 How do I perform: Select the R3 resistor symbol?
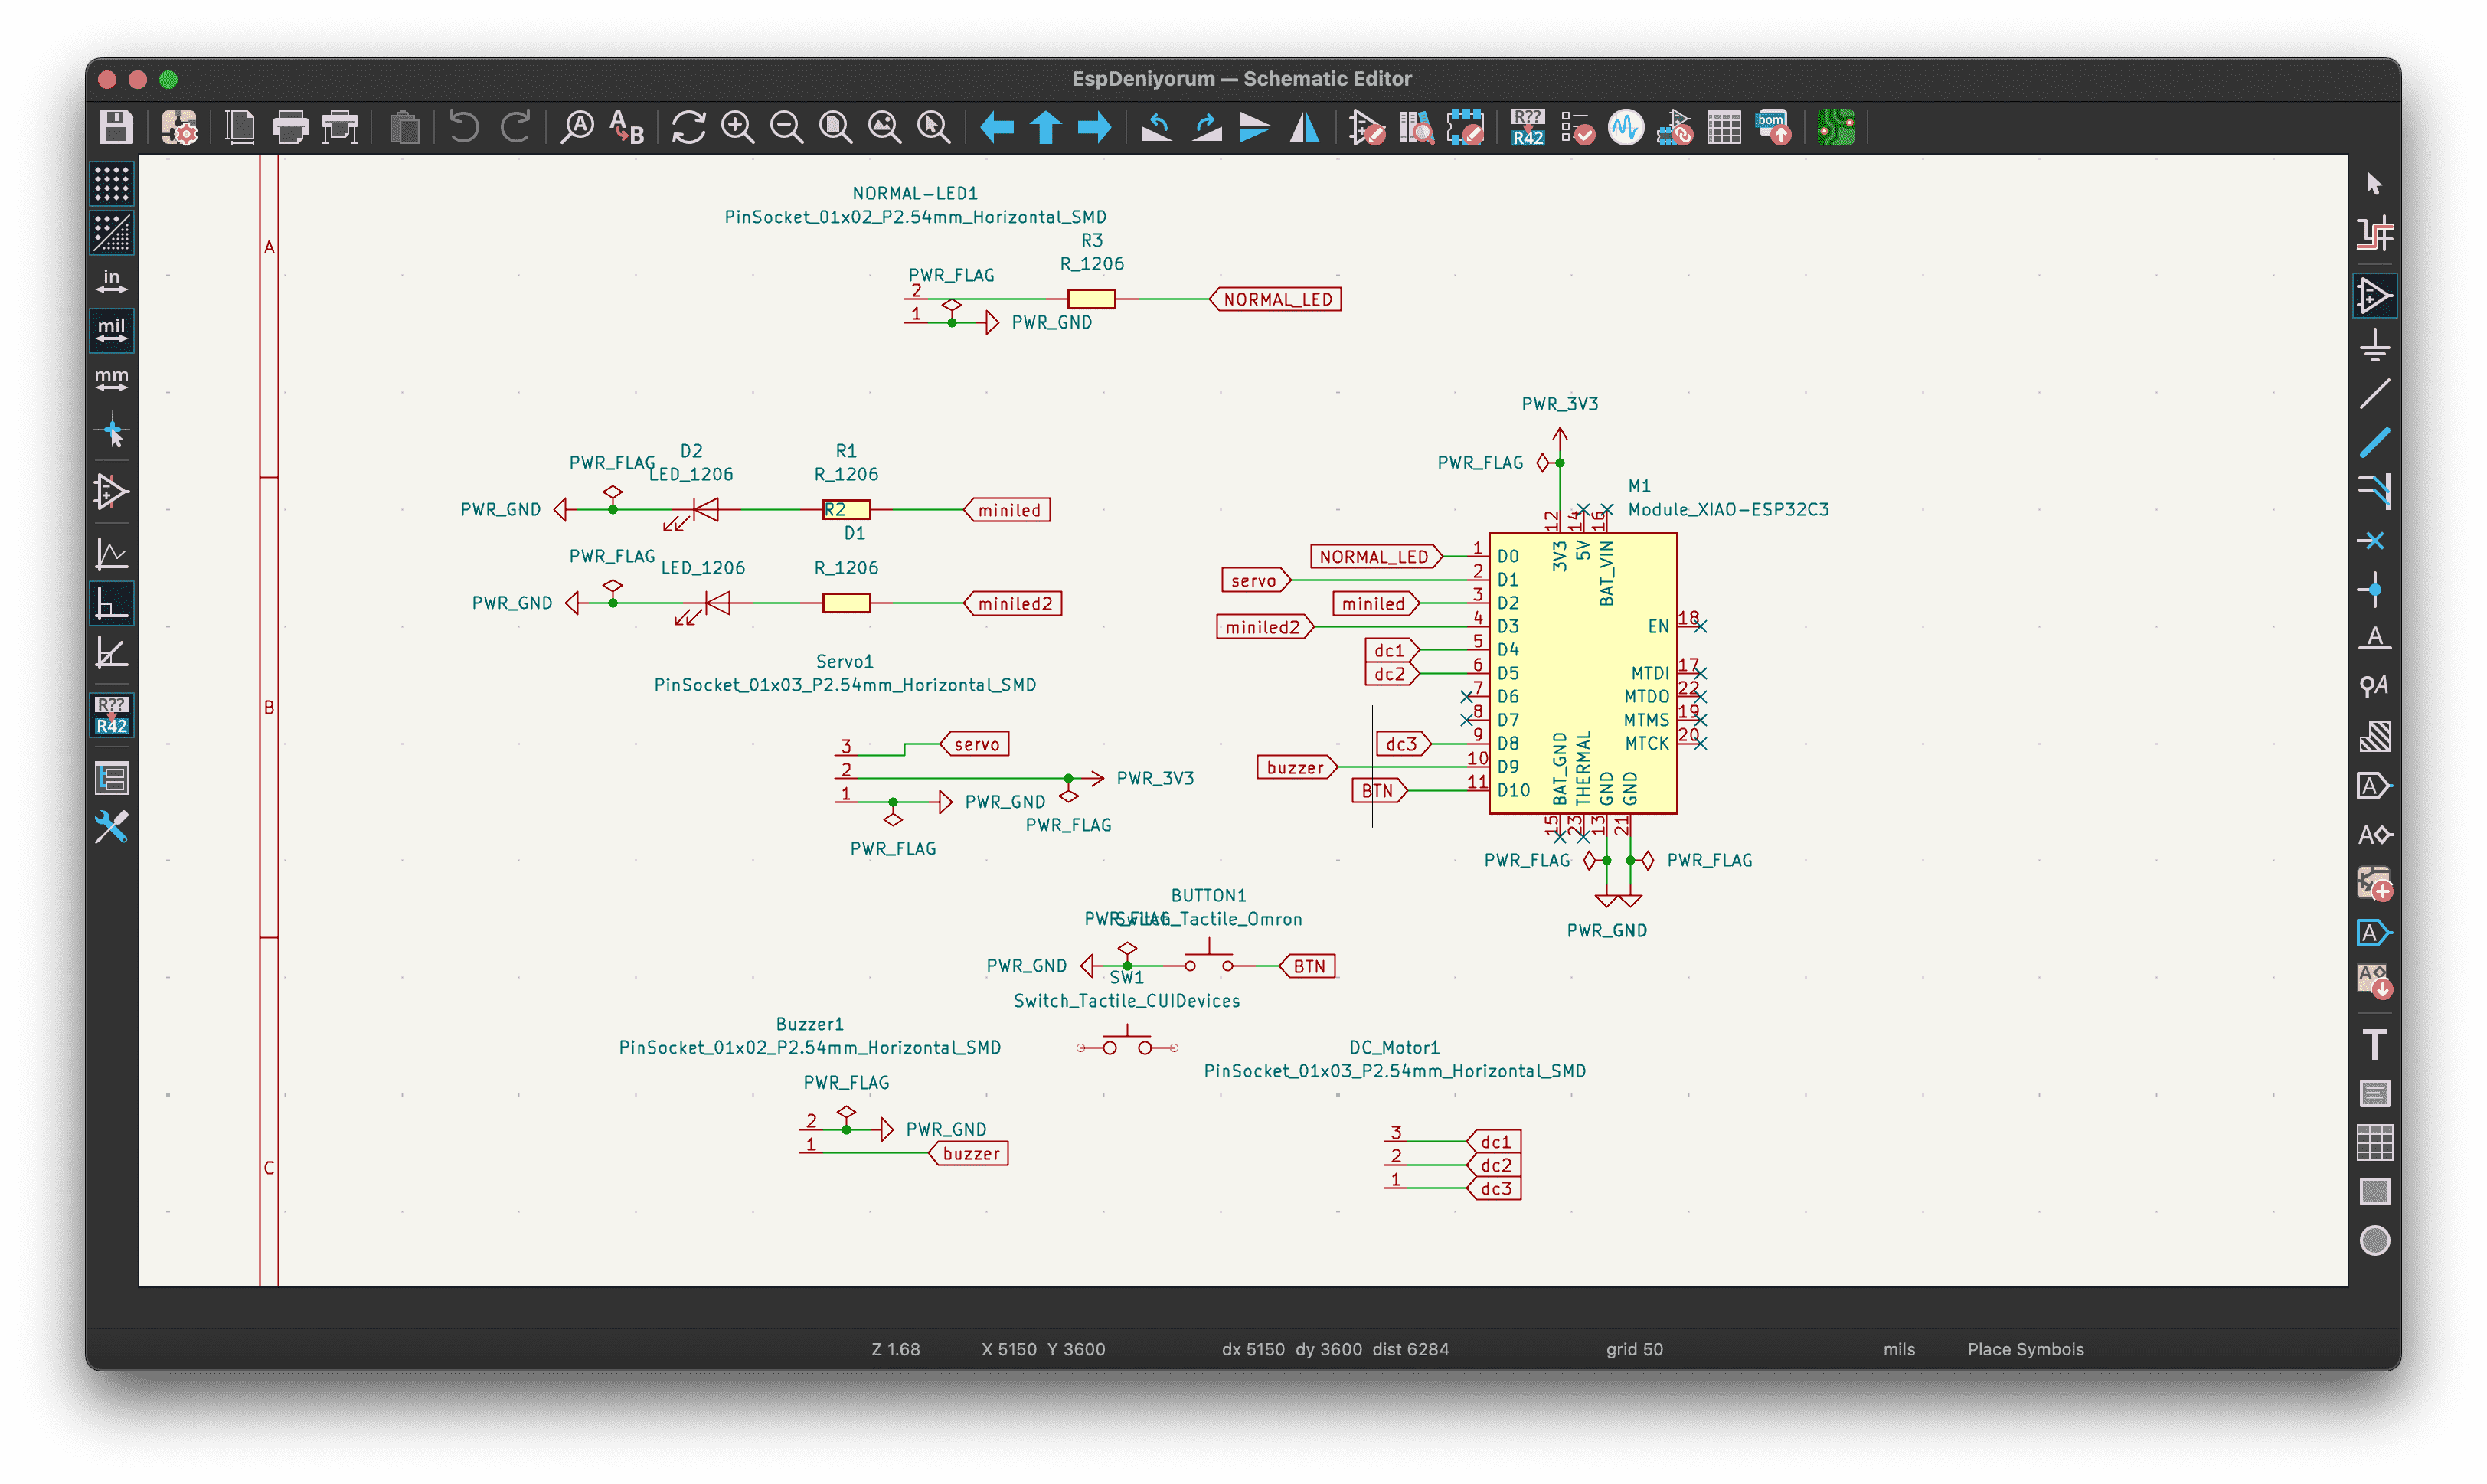point(1091,298)
